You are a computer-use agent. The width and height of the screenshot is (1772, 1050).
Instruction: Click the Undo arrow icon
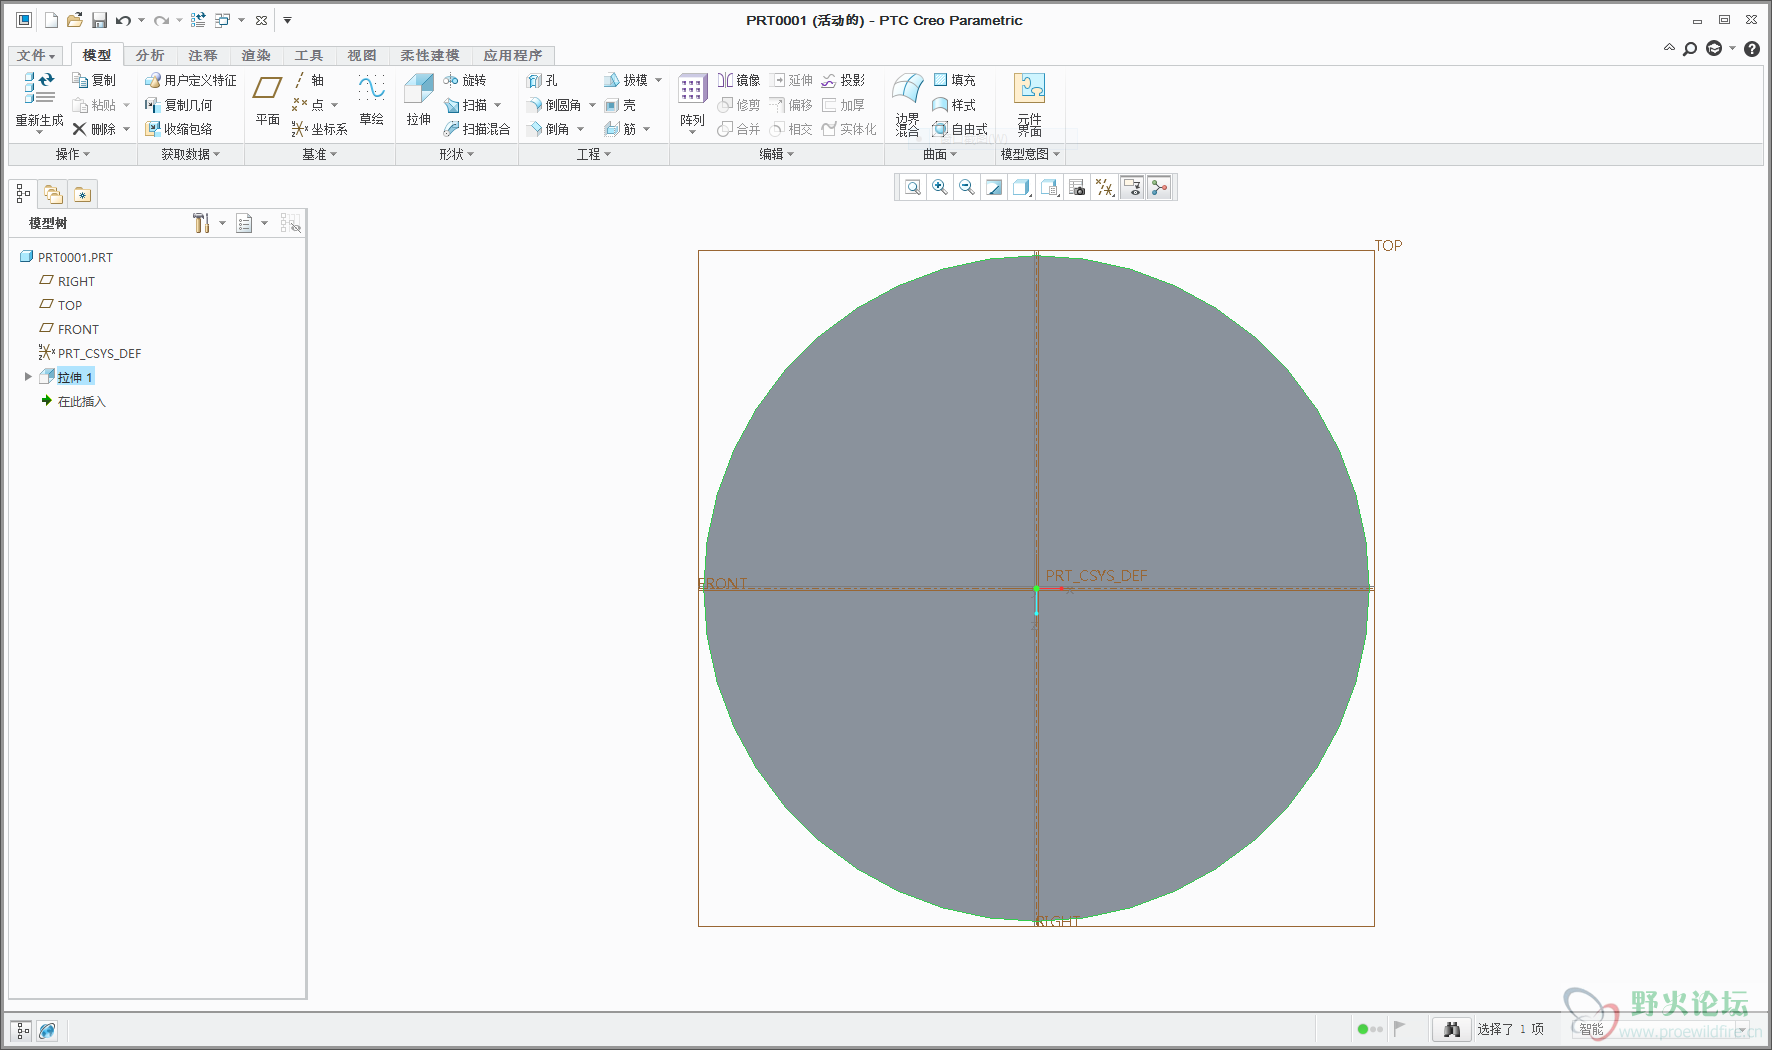(x=123, y=20)
